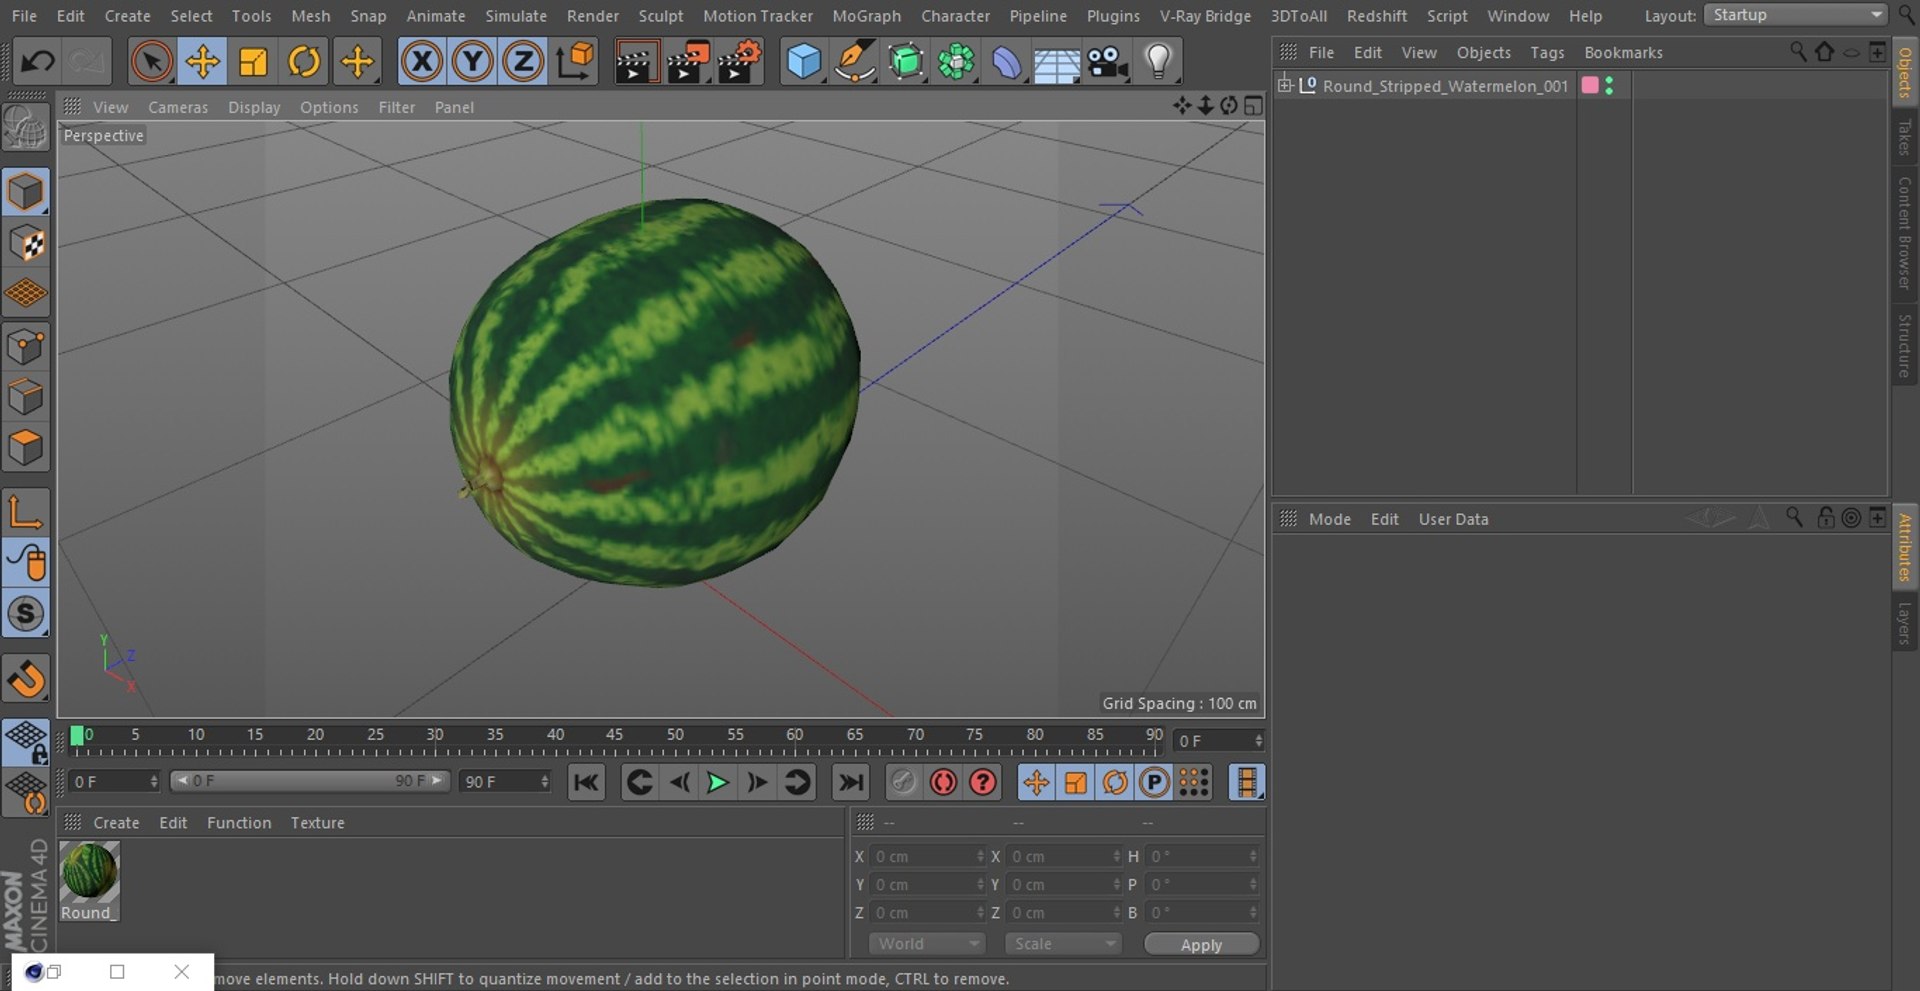Toggle Snap S icon in sidebar

pos(26,613)
